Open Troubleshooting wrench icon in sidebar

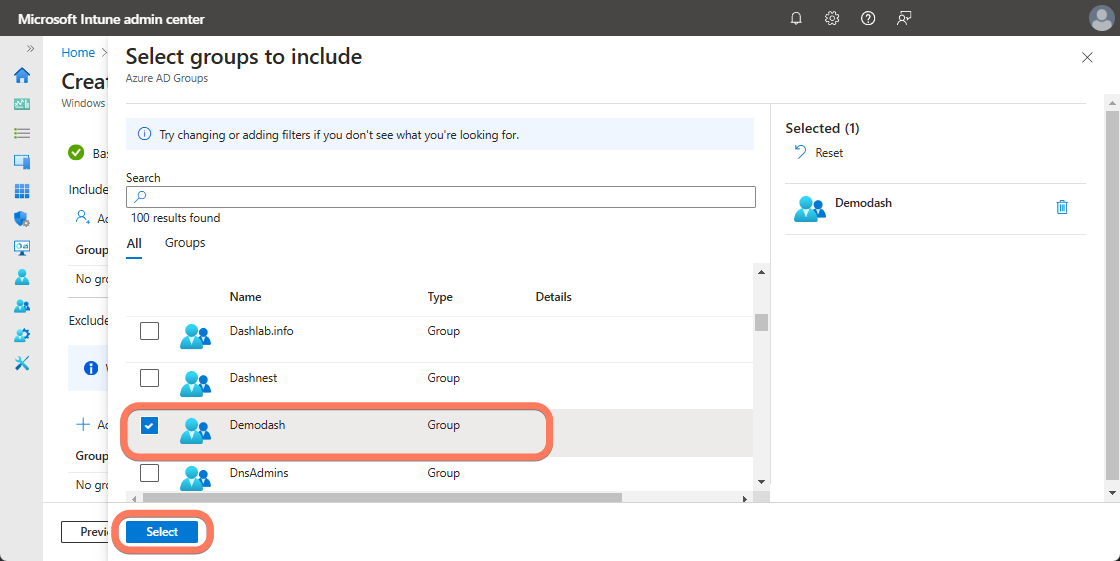tap(22, 363)
